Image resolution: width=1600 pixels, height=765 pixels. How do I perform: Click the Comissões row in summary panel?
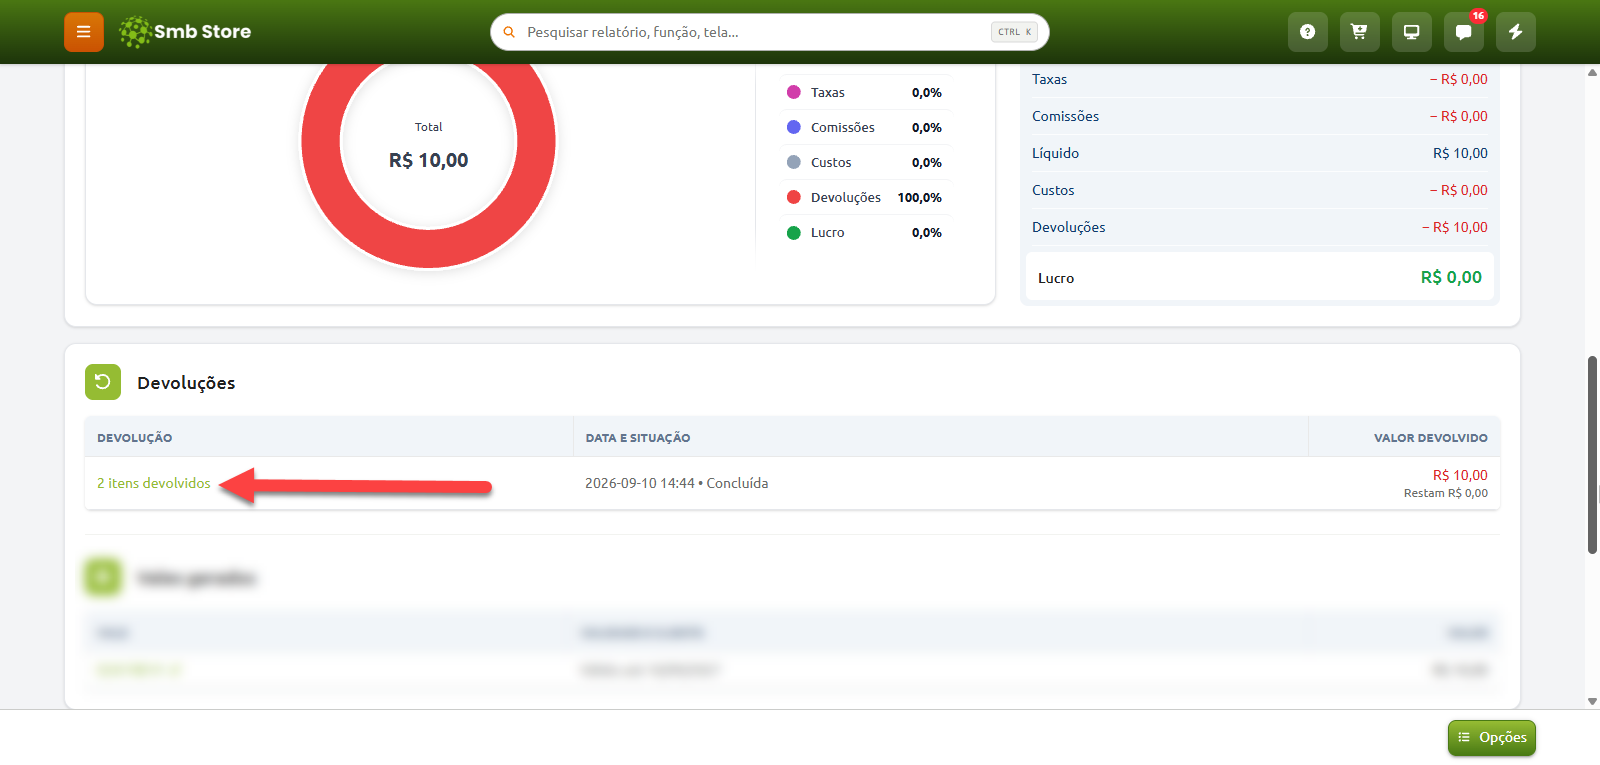[x=1260, y=116]
